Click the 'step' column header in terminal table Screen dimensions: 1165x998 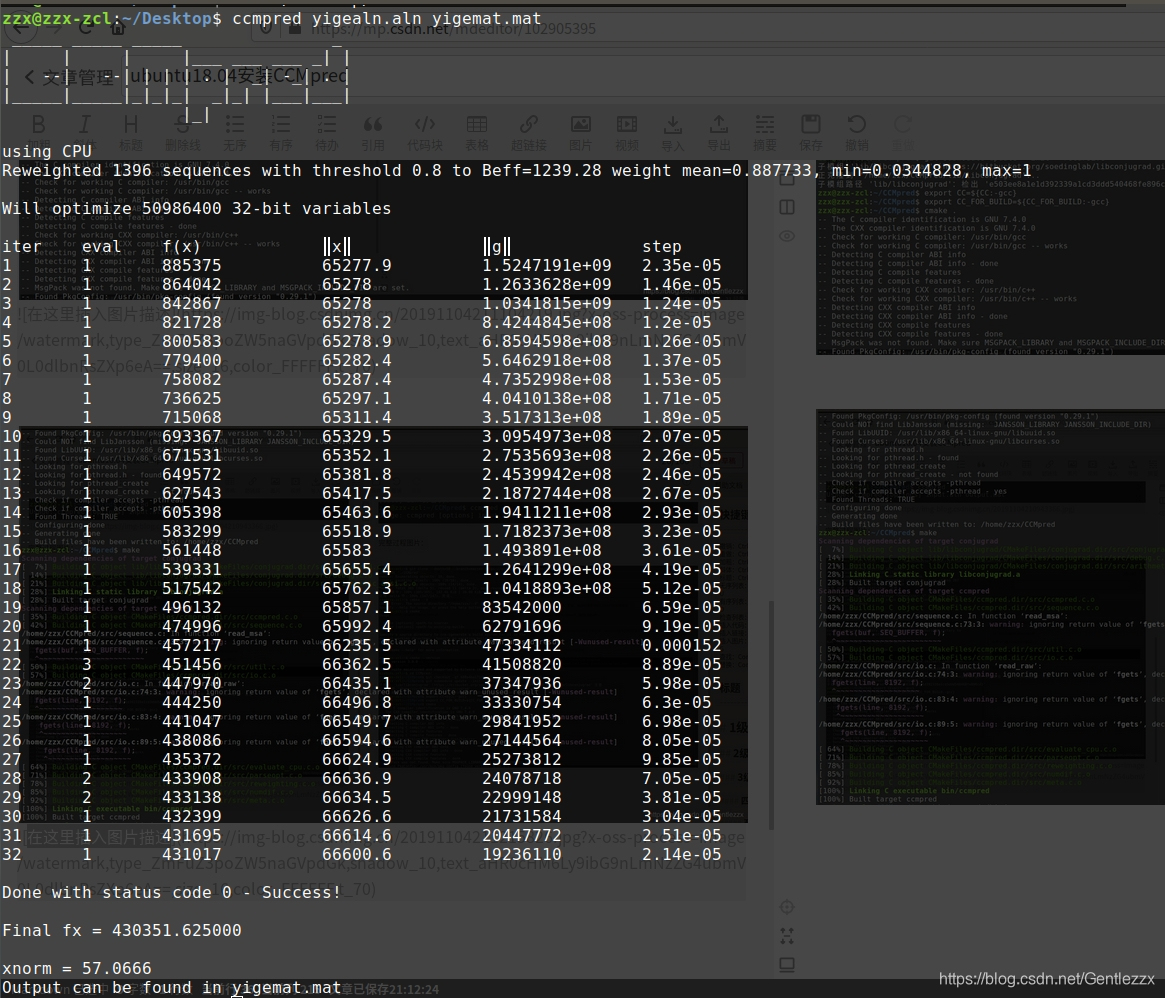(661, 247)
